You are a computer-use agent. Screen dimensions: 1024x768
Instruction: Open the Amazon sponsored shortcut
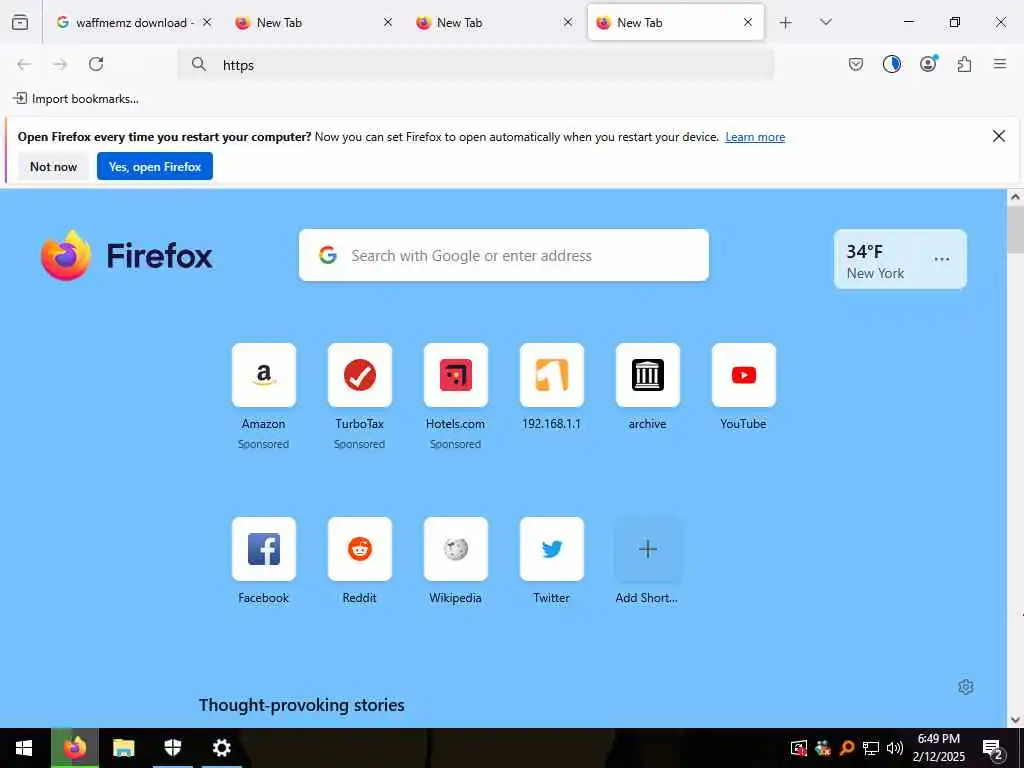coord(264,376)
